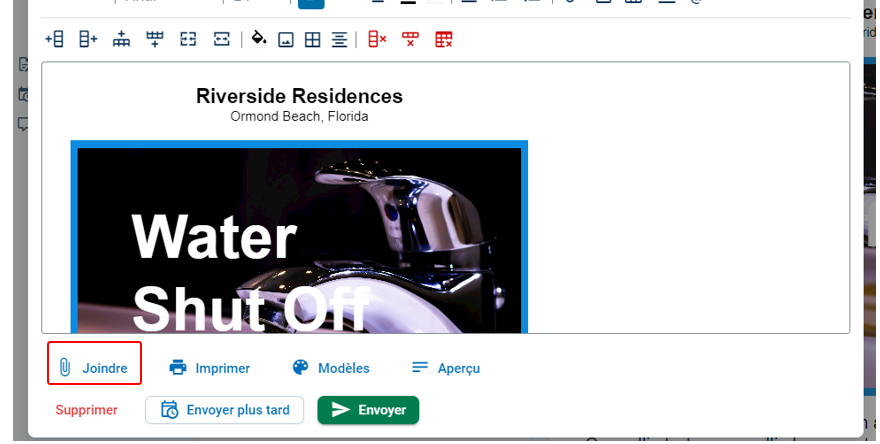The height and width of the screenshot is (444, 880).
Task: Insert a table column after
Action: point(88,39)
